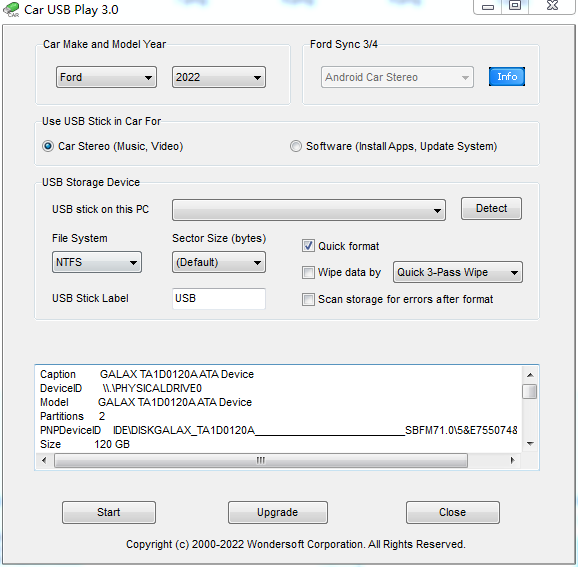
Task: Click the scroll down arrow in device info
Action: point(530,444)
